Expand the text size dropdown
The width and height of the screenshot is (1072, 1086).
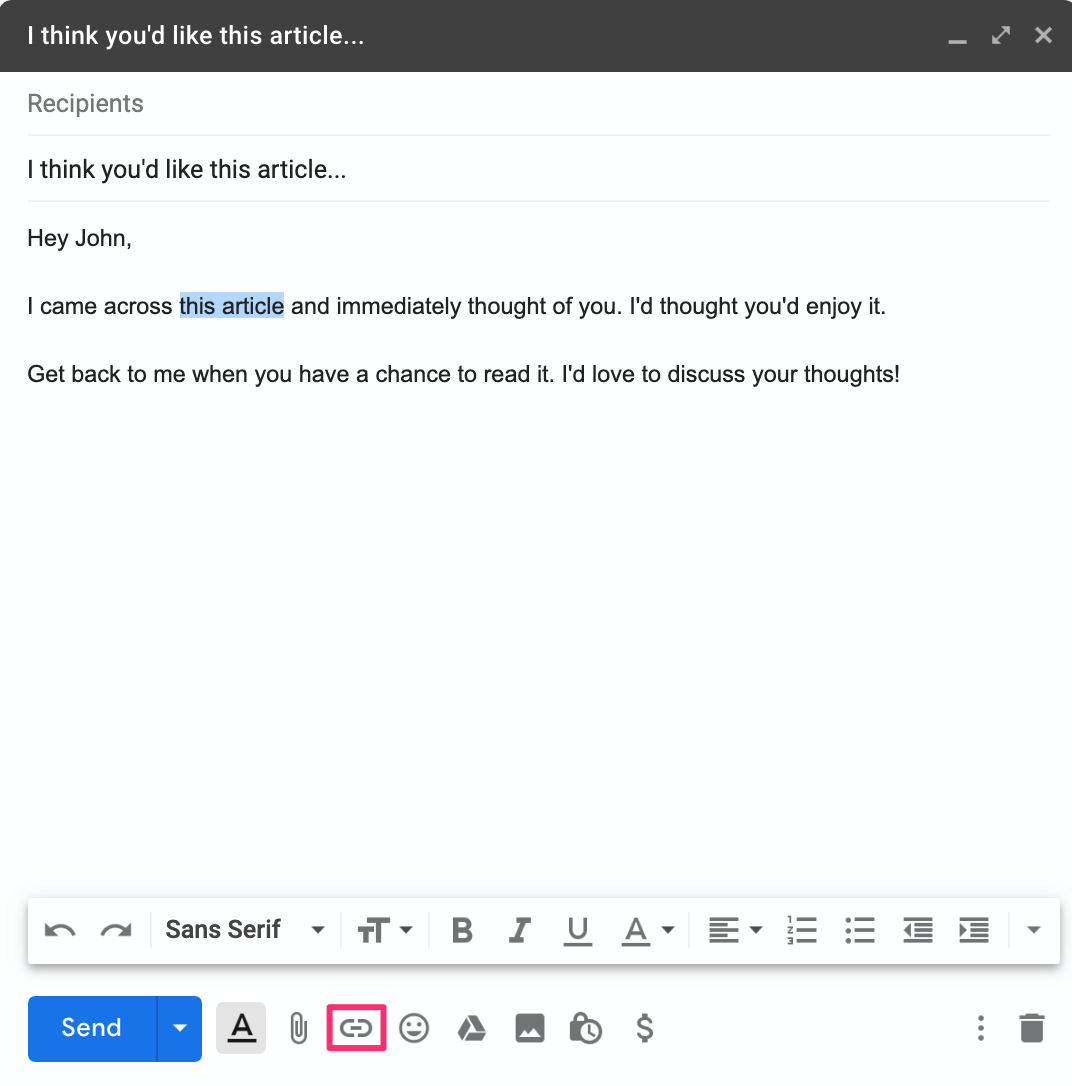(385, 930)
